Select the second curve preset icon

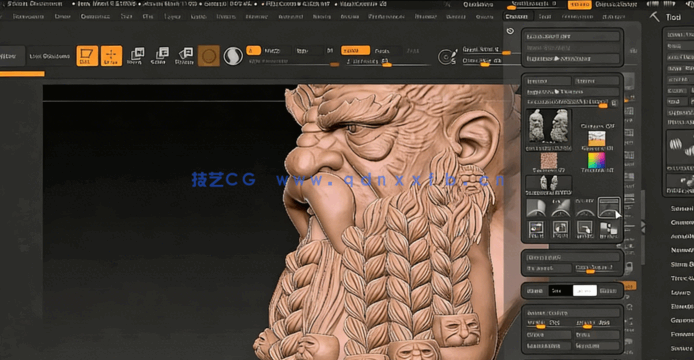pyautogui.click(x=560, y=208)
